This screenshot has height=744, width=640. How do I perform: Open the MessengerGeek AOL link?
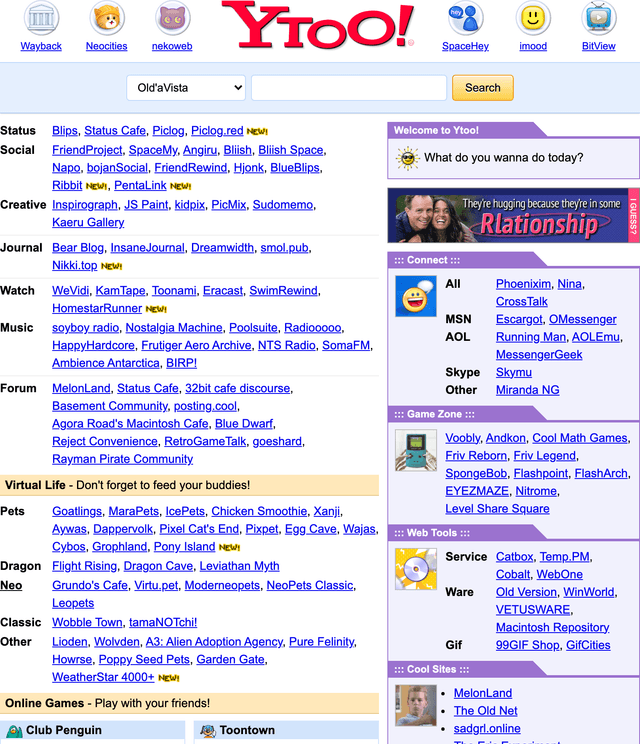[x=539, y=355]
